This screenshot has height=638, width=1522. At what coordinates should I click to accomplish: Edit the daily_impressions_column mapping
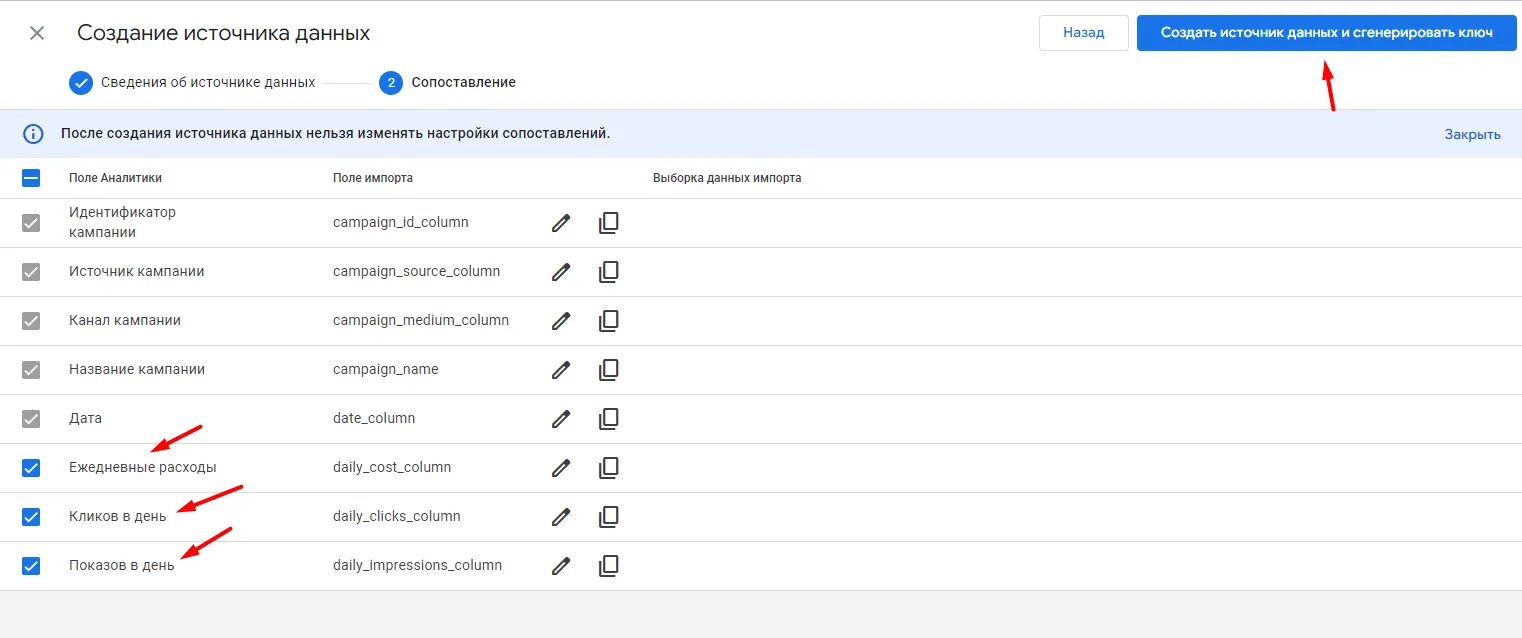[x=561, y=566]
